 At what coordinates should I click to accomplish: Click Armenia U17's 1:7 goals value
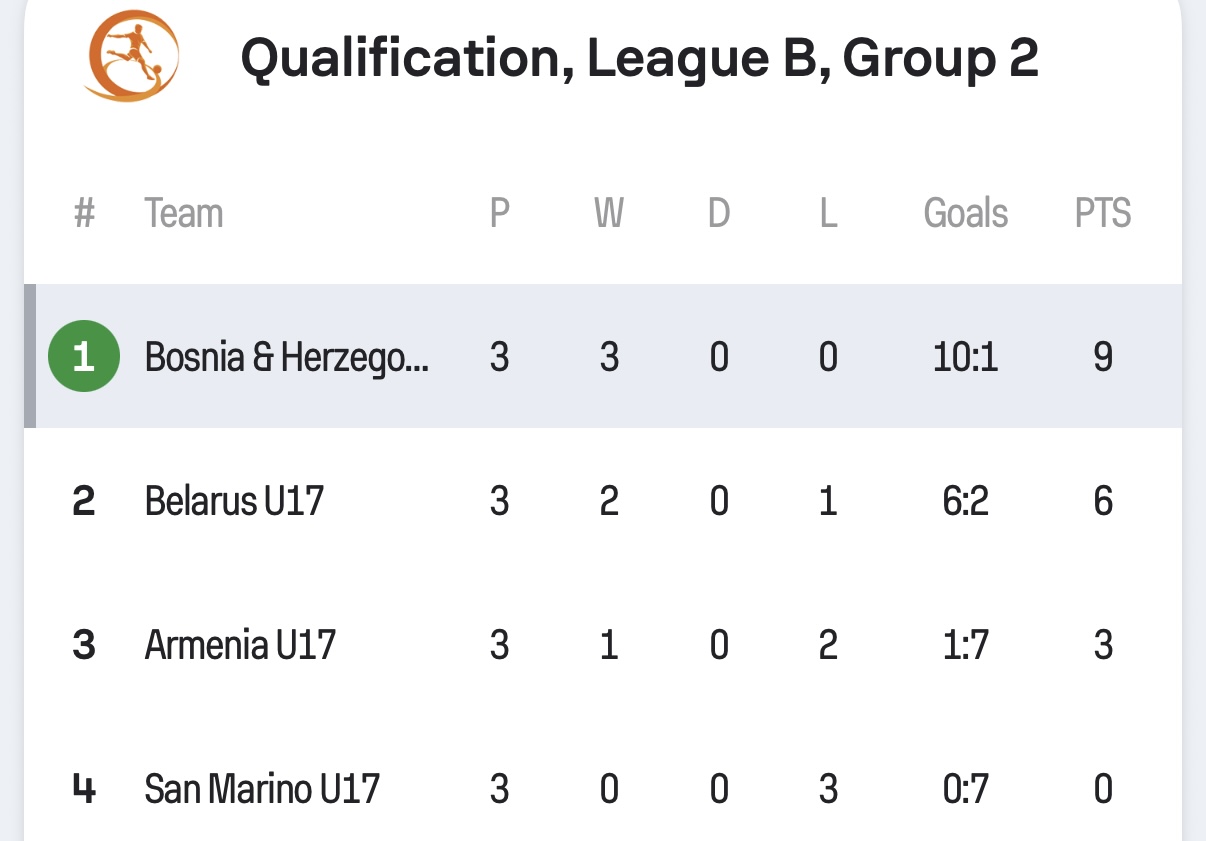[966, 645]
